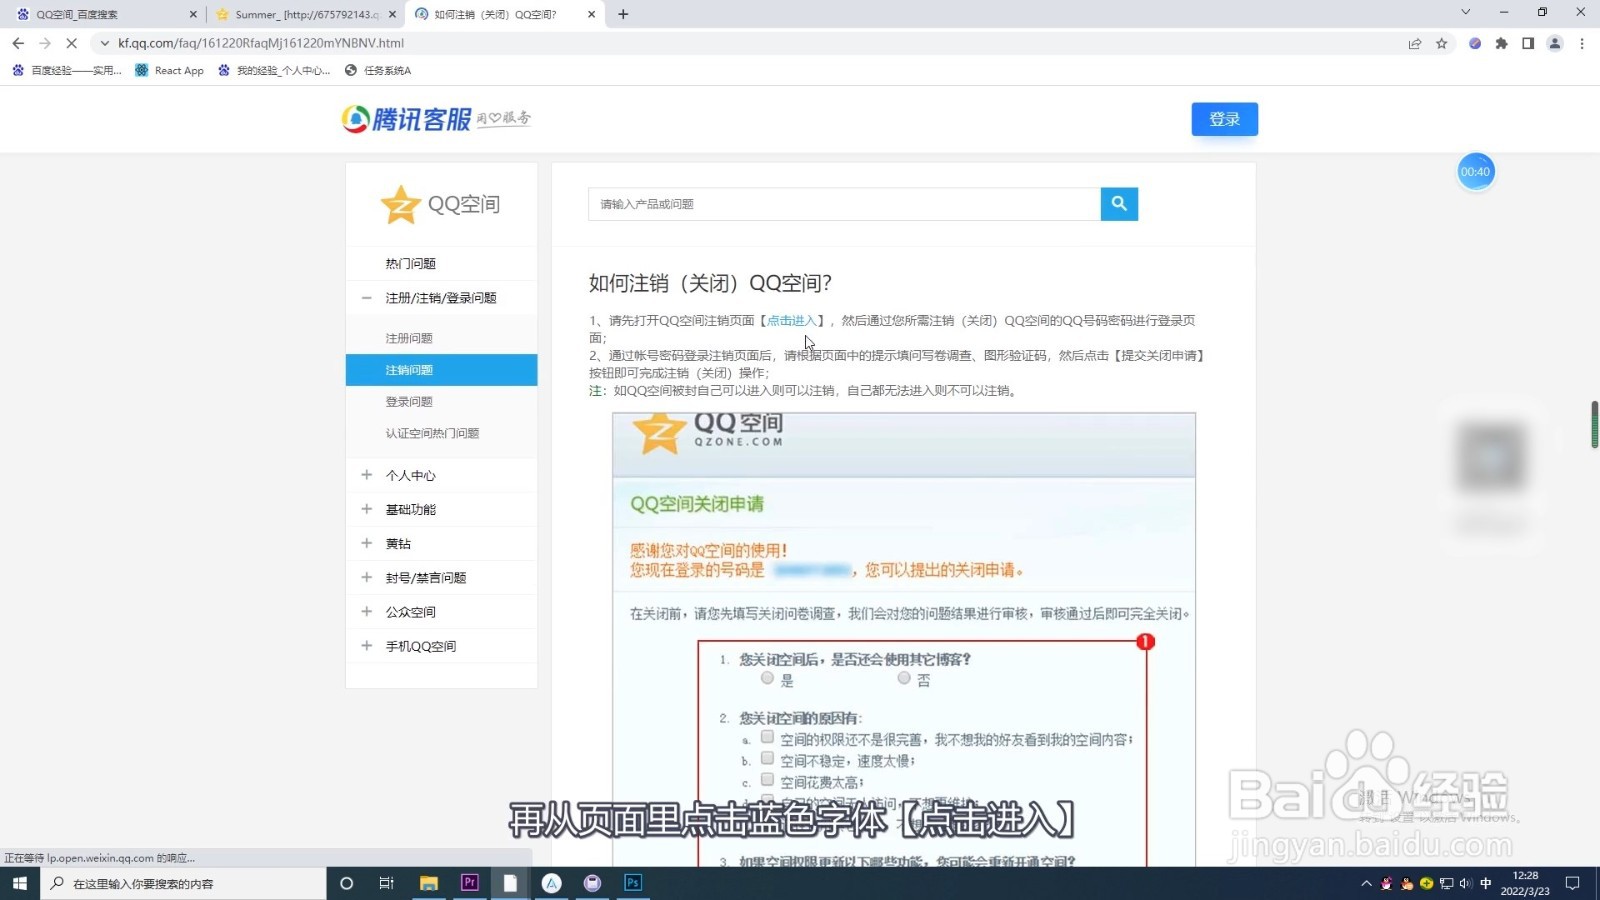The image size is (1600, 900).
Task: Open the share page icon in address bar
Action: [x=1414, y=43]
